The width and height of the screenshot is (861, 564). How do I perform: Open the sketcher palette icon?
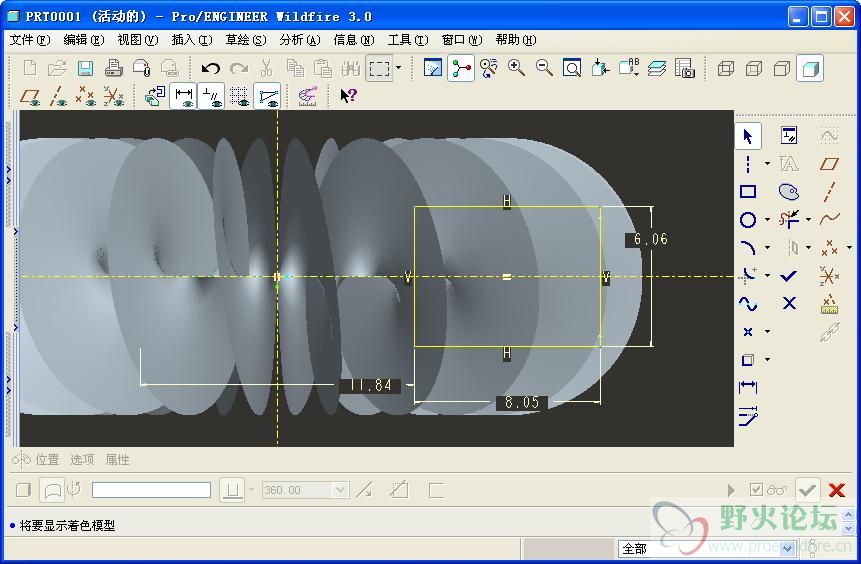click(x=789, y=192)
